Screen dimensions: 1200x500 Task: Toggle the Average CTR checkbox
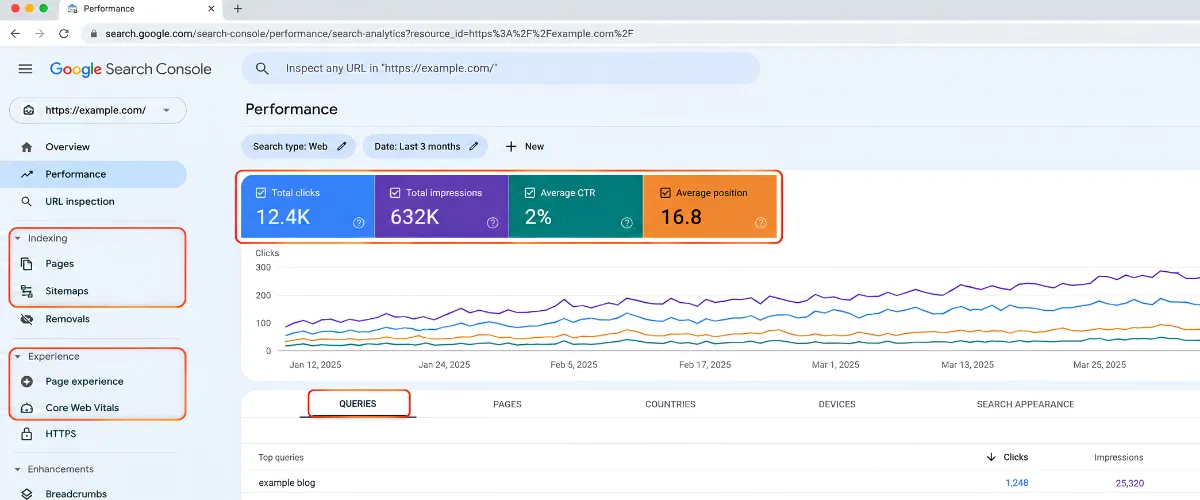coord(529,193)
